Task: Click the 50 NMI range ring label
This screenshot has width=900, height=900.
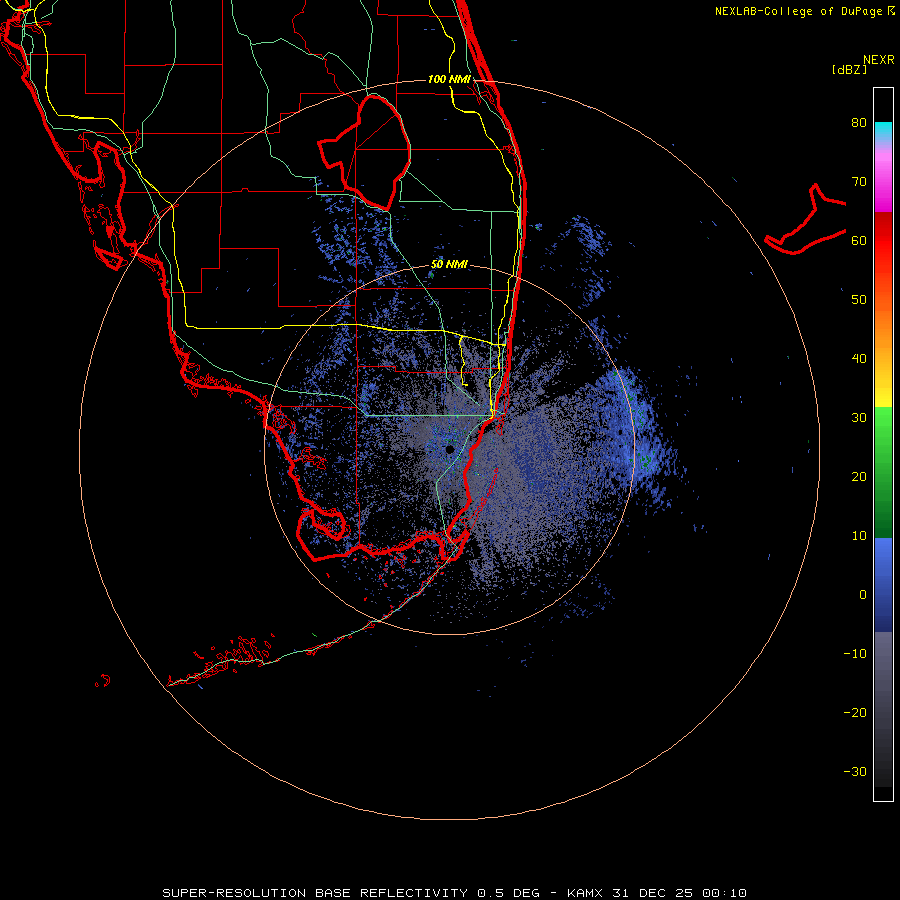Action: pyautogui.click(x=449, y=265)
